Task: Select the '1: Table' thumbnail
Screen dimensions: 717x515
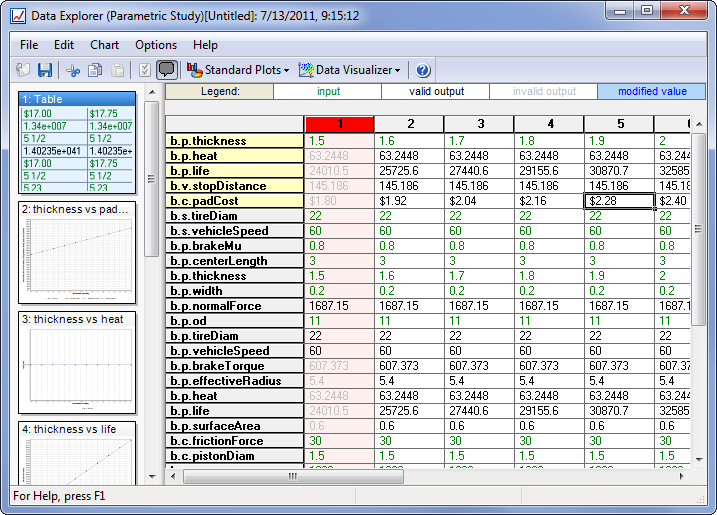Action: point(78,141)
